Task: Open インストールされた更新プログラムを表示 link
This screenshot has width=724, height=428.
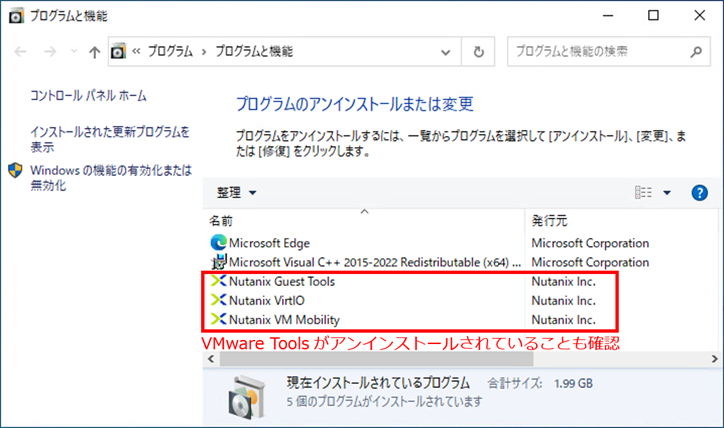Action: [x=110, y=139]
